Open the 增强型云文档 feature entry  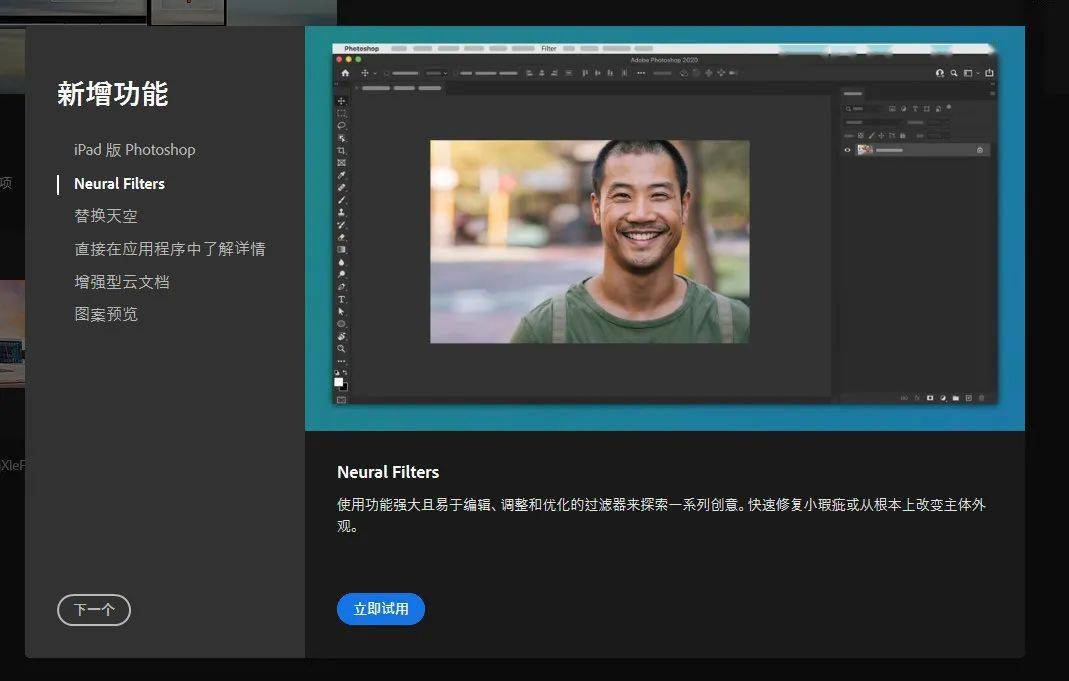point(121,282)
